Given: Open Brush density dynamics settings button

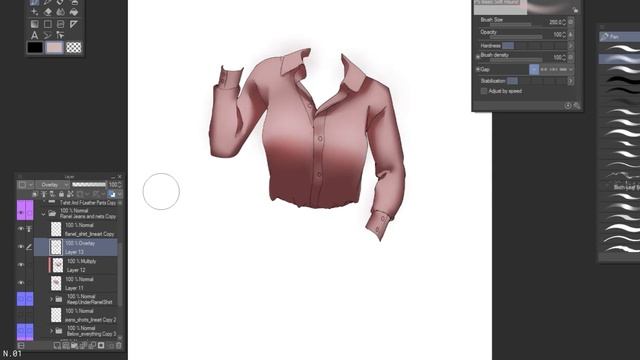Looking at the screenshot, I should [571, 57].
